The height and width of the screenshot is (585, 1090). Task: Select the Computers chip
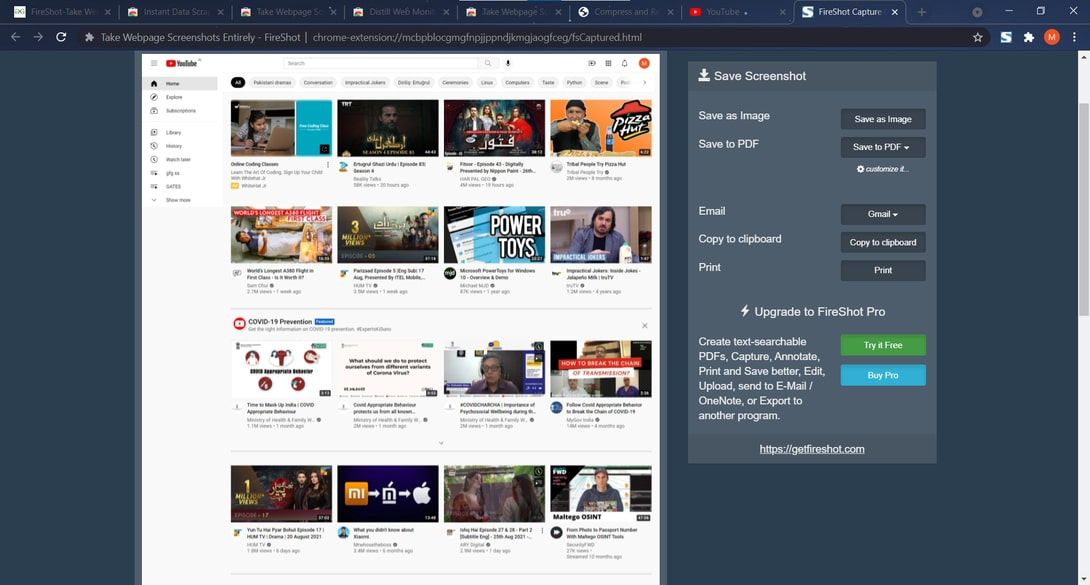click(x=517, y=83)
